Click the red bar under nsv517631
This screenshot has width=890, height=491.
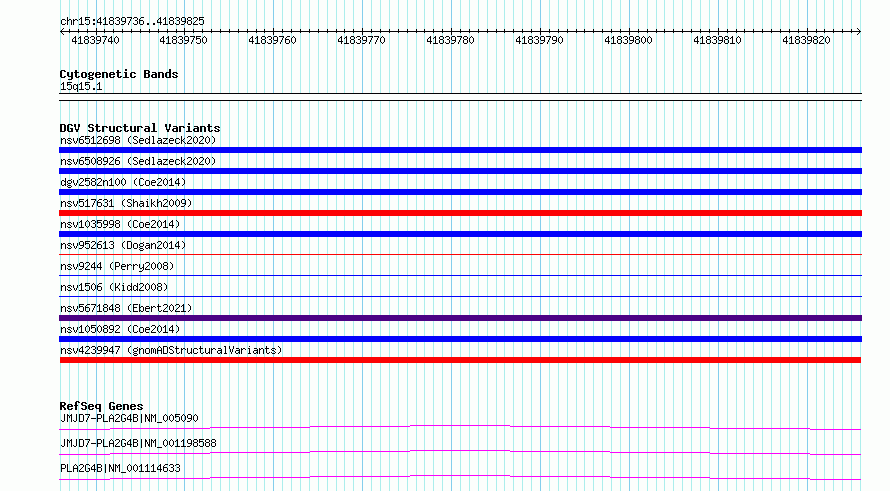[460, 213]
